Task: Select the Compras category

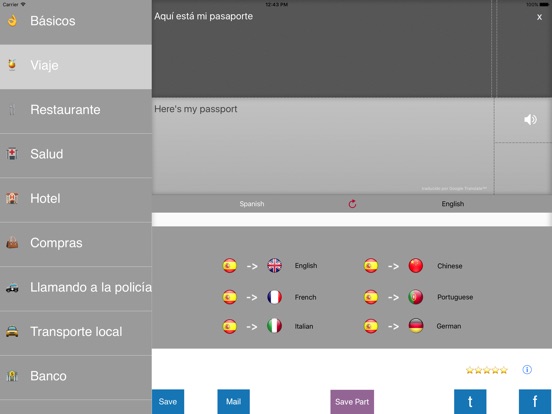Action: (76, 244)
